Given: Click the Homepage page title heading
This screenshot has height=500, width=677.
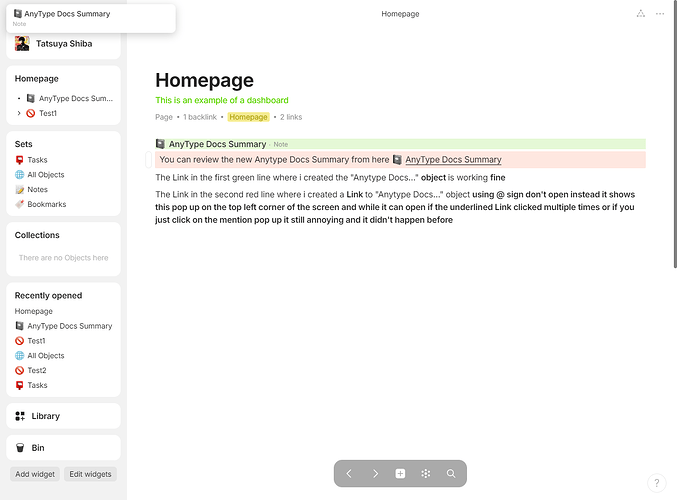Looking at the screenshot, I should [204, 80].
